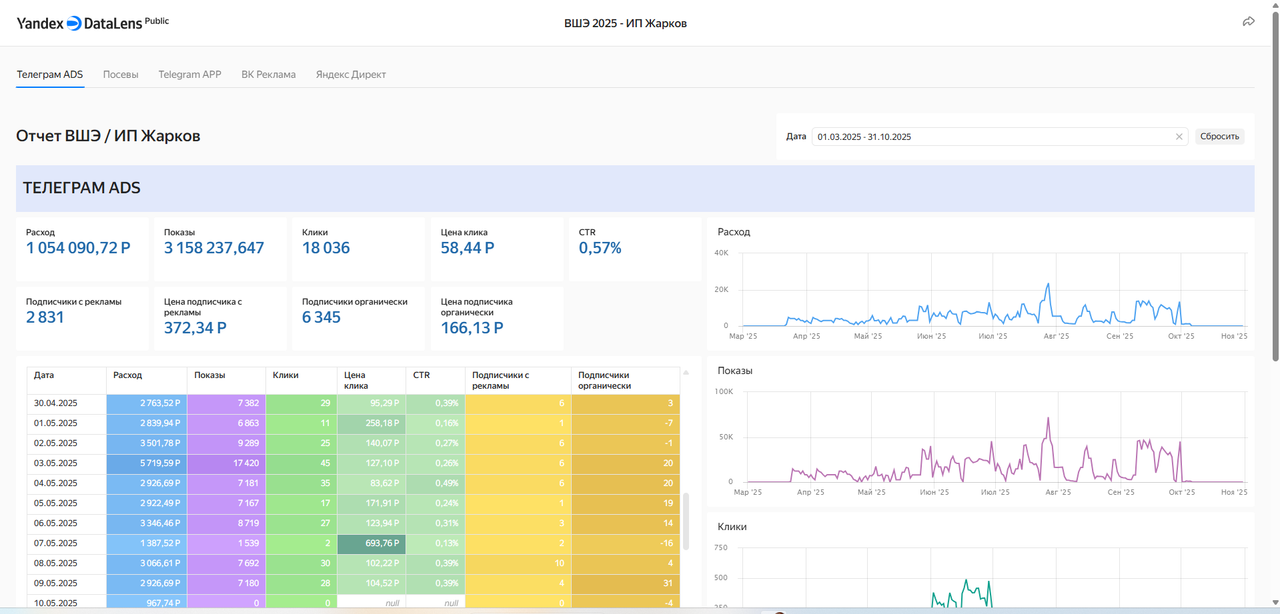Select the value 166,13 ₽
Viewport: 1280px width, 614px height.
pos(472,328)
